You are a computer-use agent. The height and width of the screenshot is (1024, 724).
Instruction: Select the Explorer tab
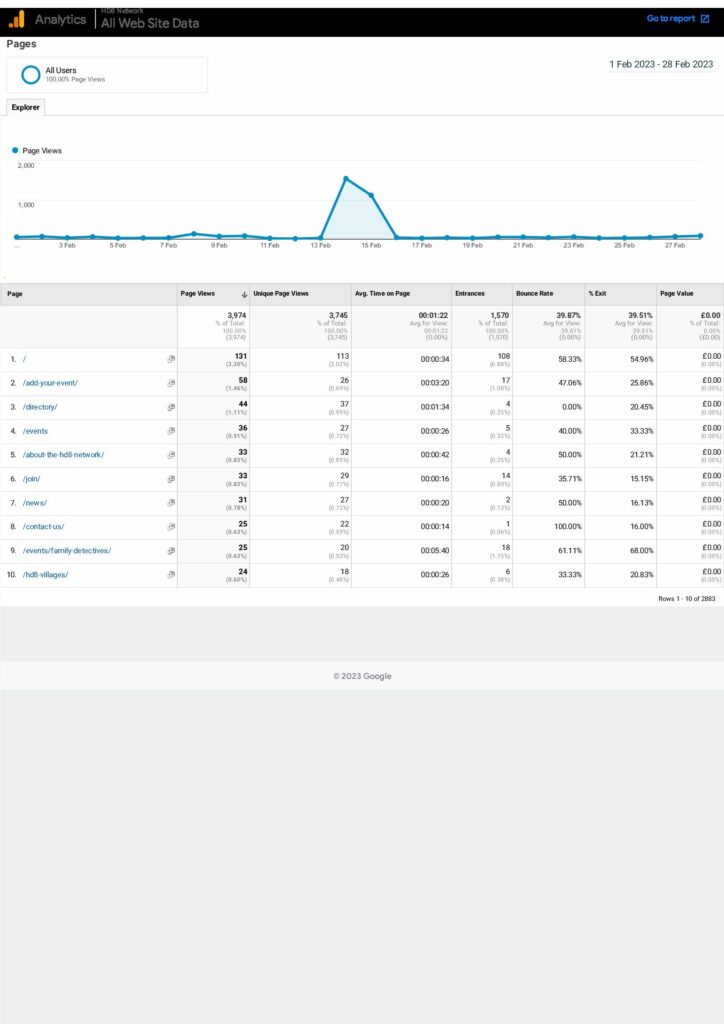[25, 107]
